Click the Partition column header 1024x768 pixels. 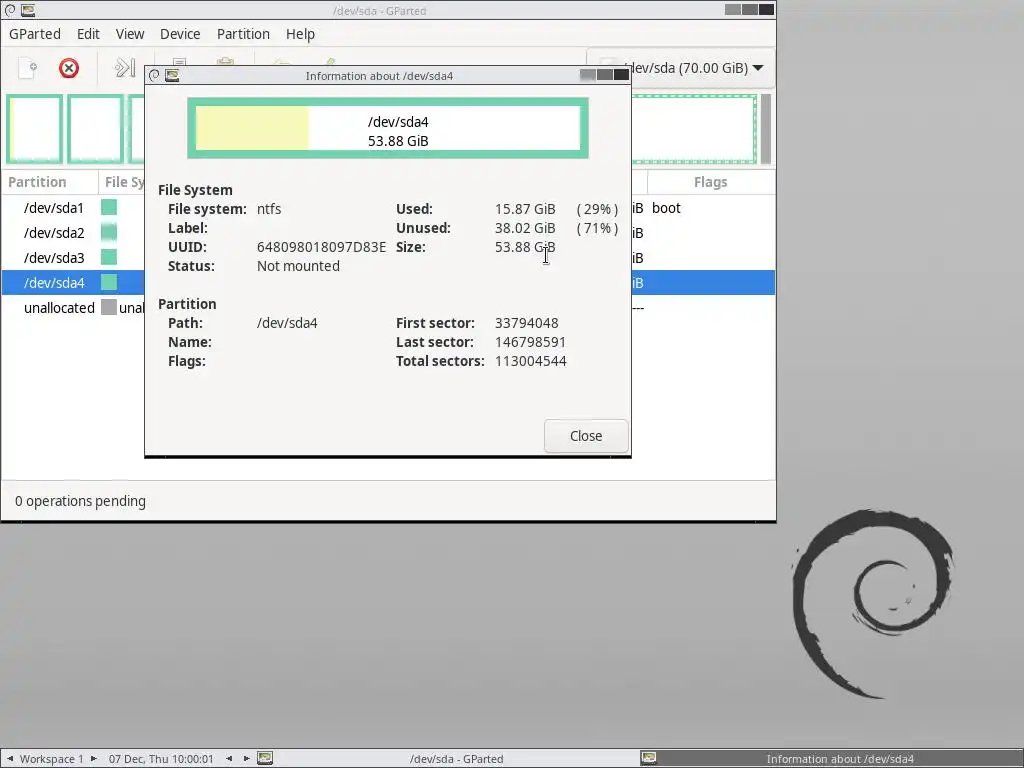[50, 182]
